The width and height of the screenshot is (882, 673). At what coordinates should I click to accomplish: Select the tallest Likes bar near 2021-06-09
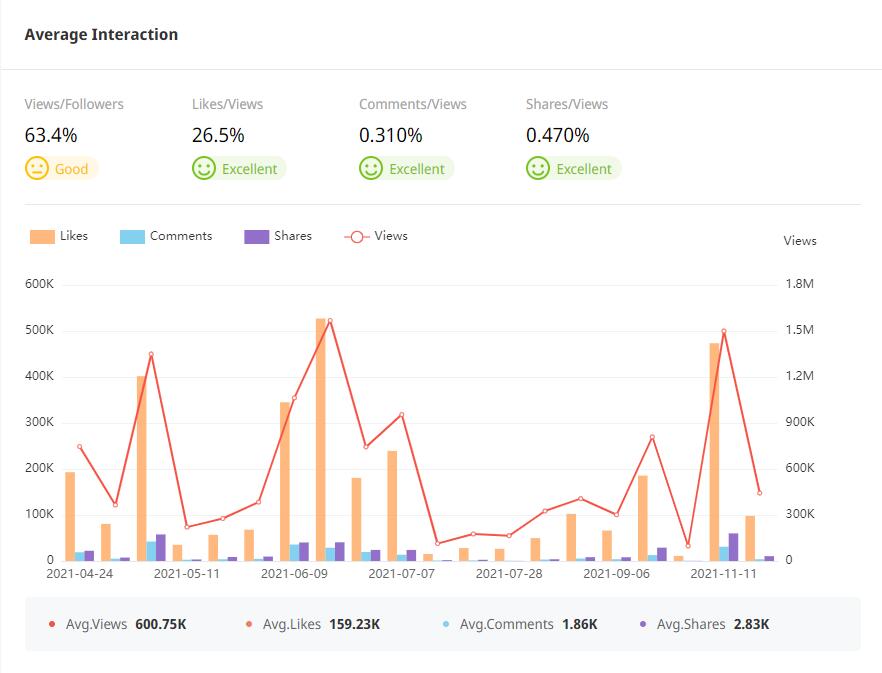(x=321, y=440)
